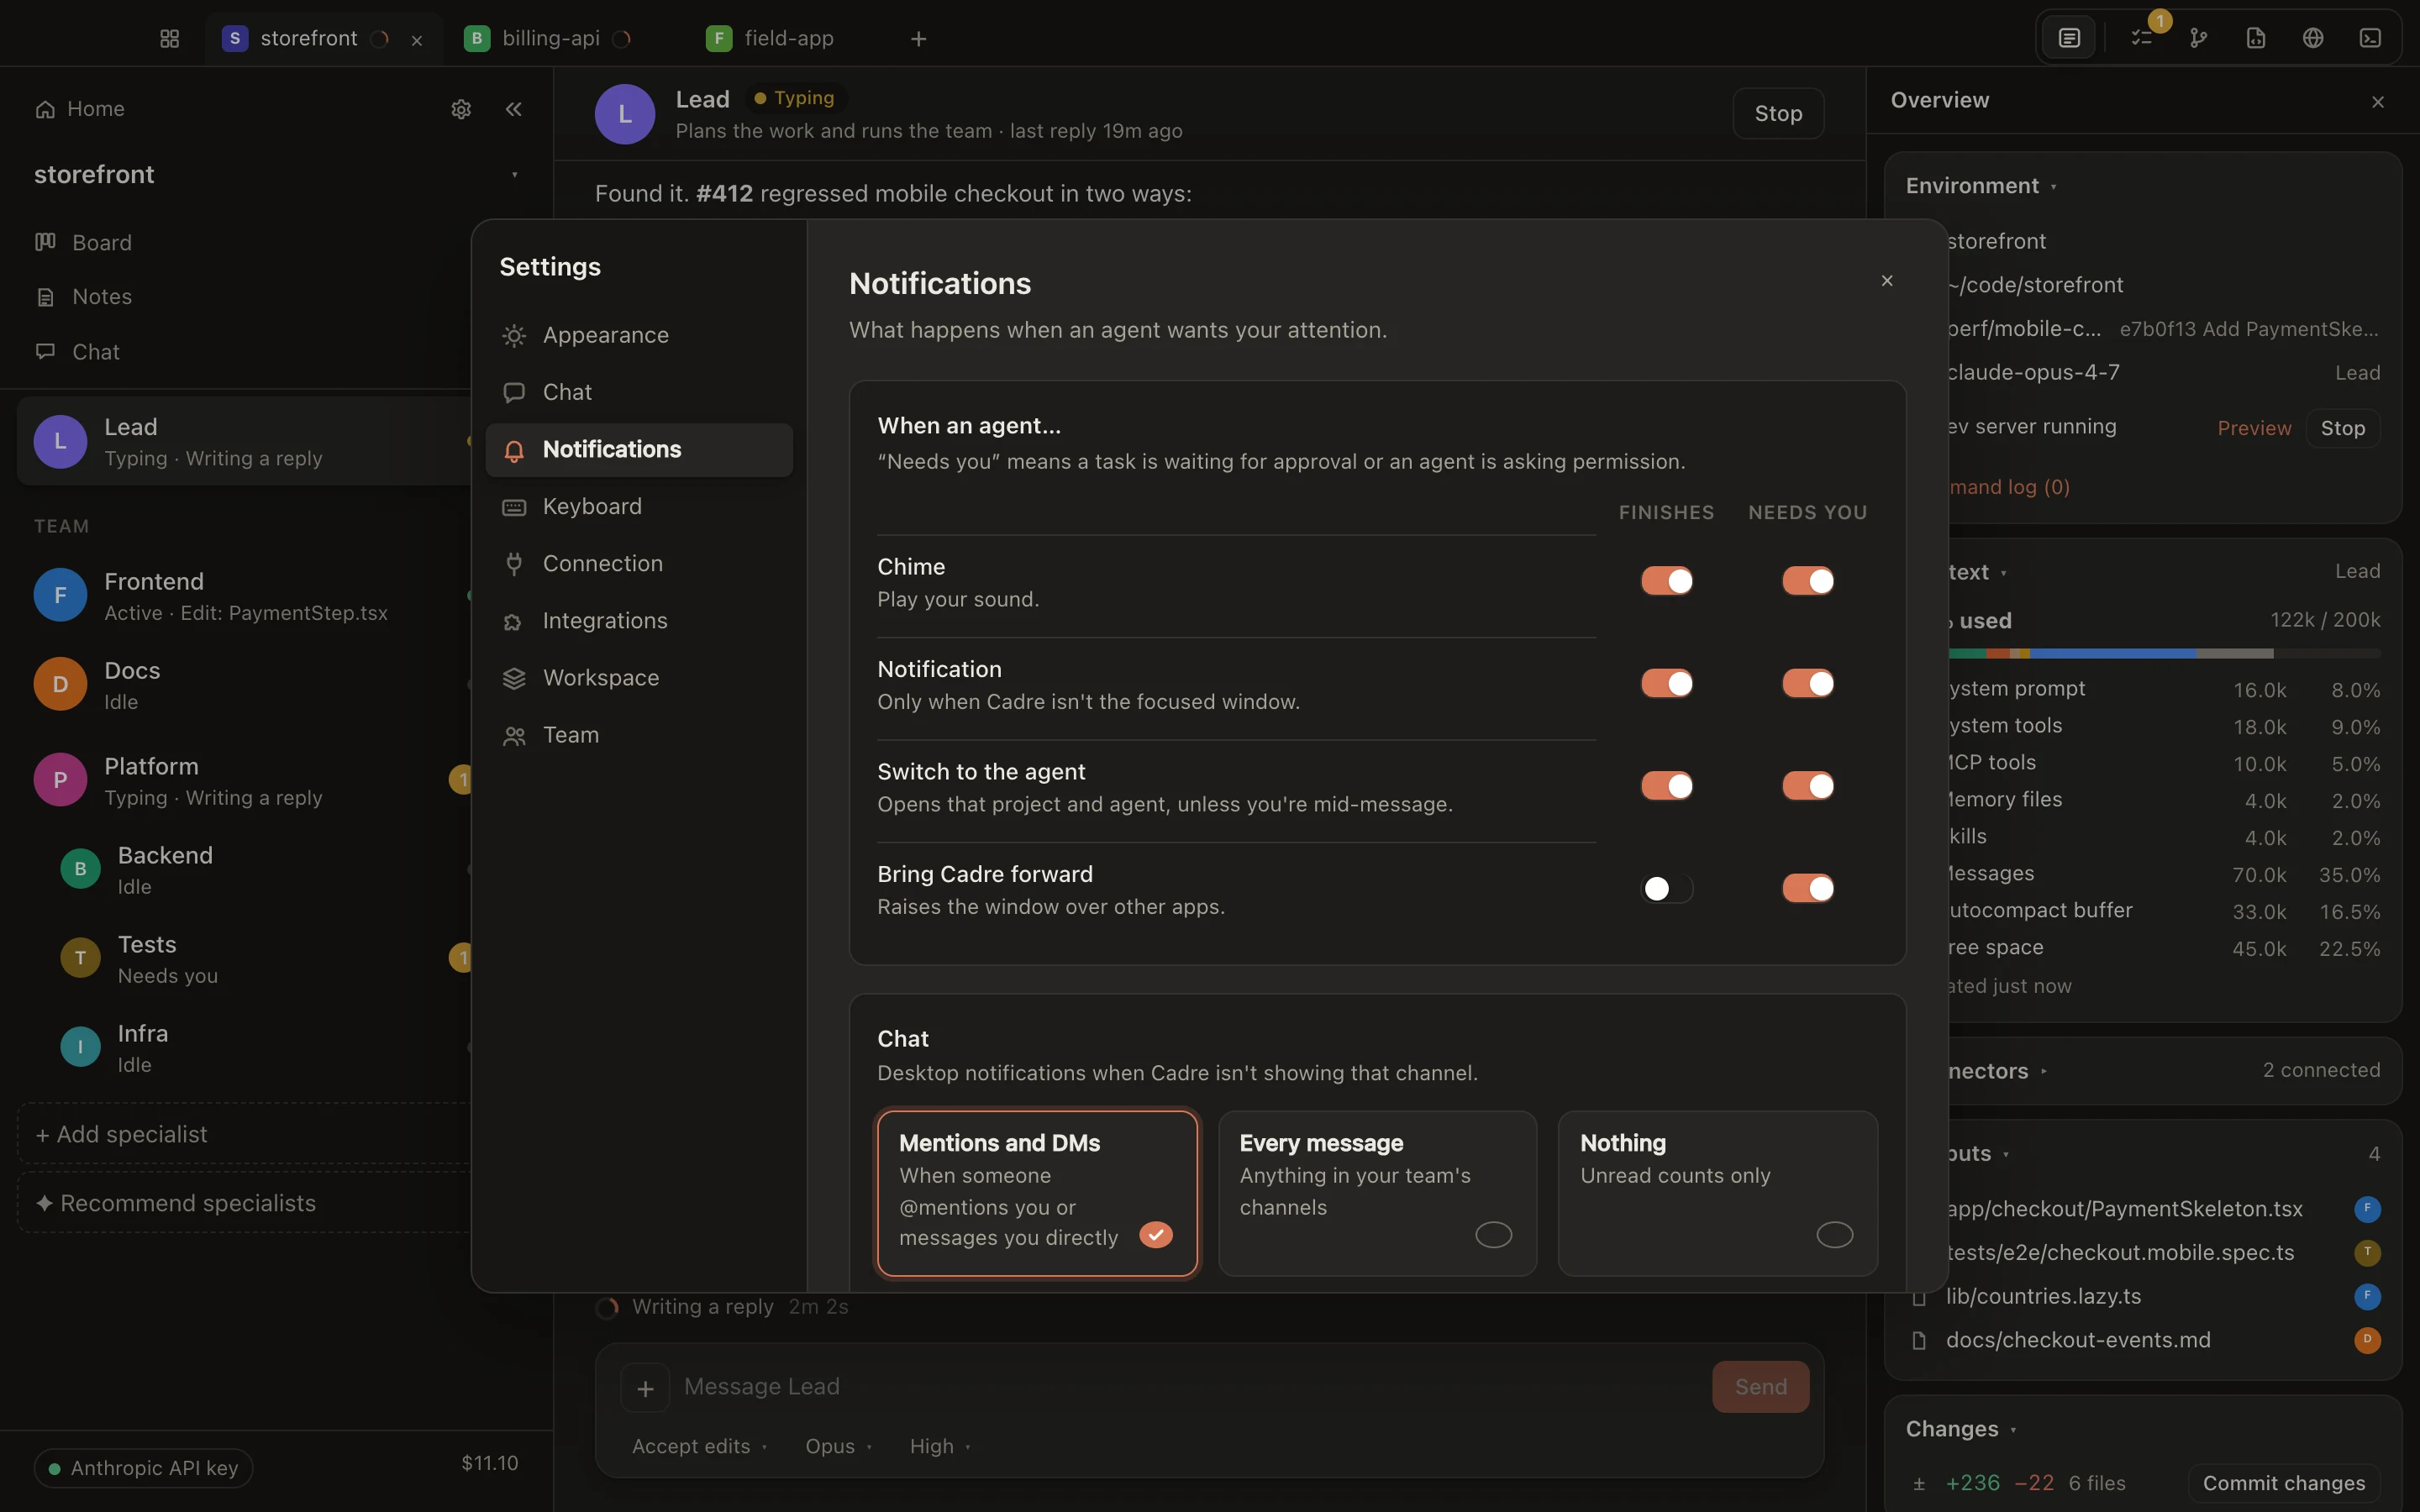
Task: Open the Appearance settings section
Action: 639,335
